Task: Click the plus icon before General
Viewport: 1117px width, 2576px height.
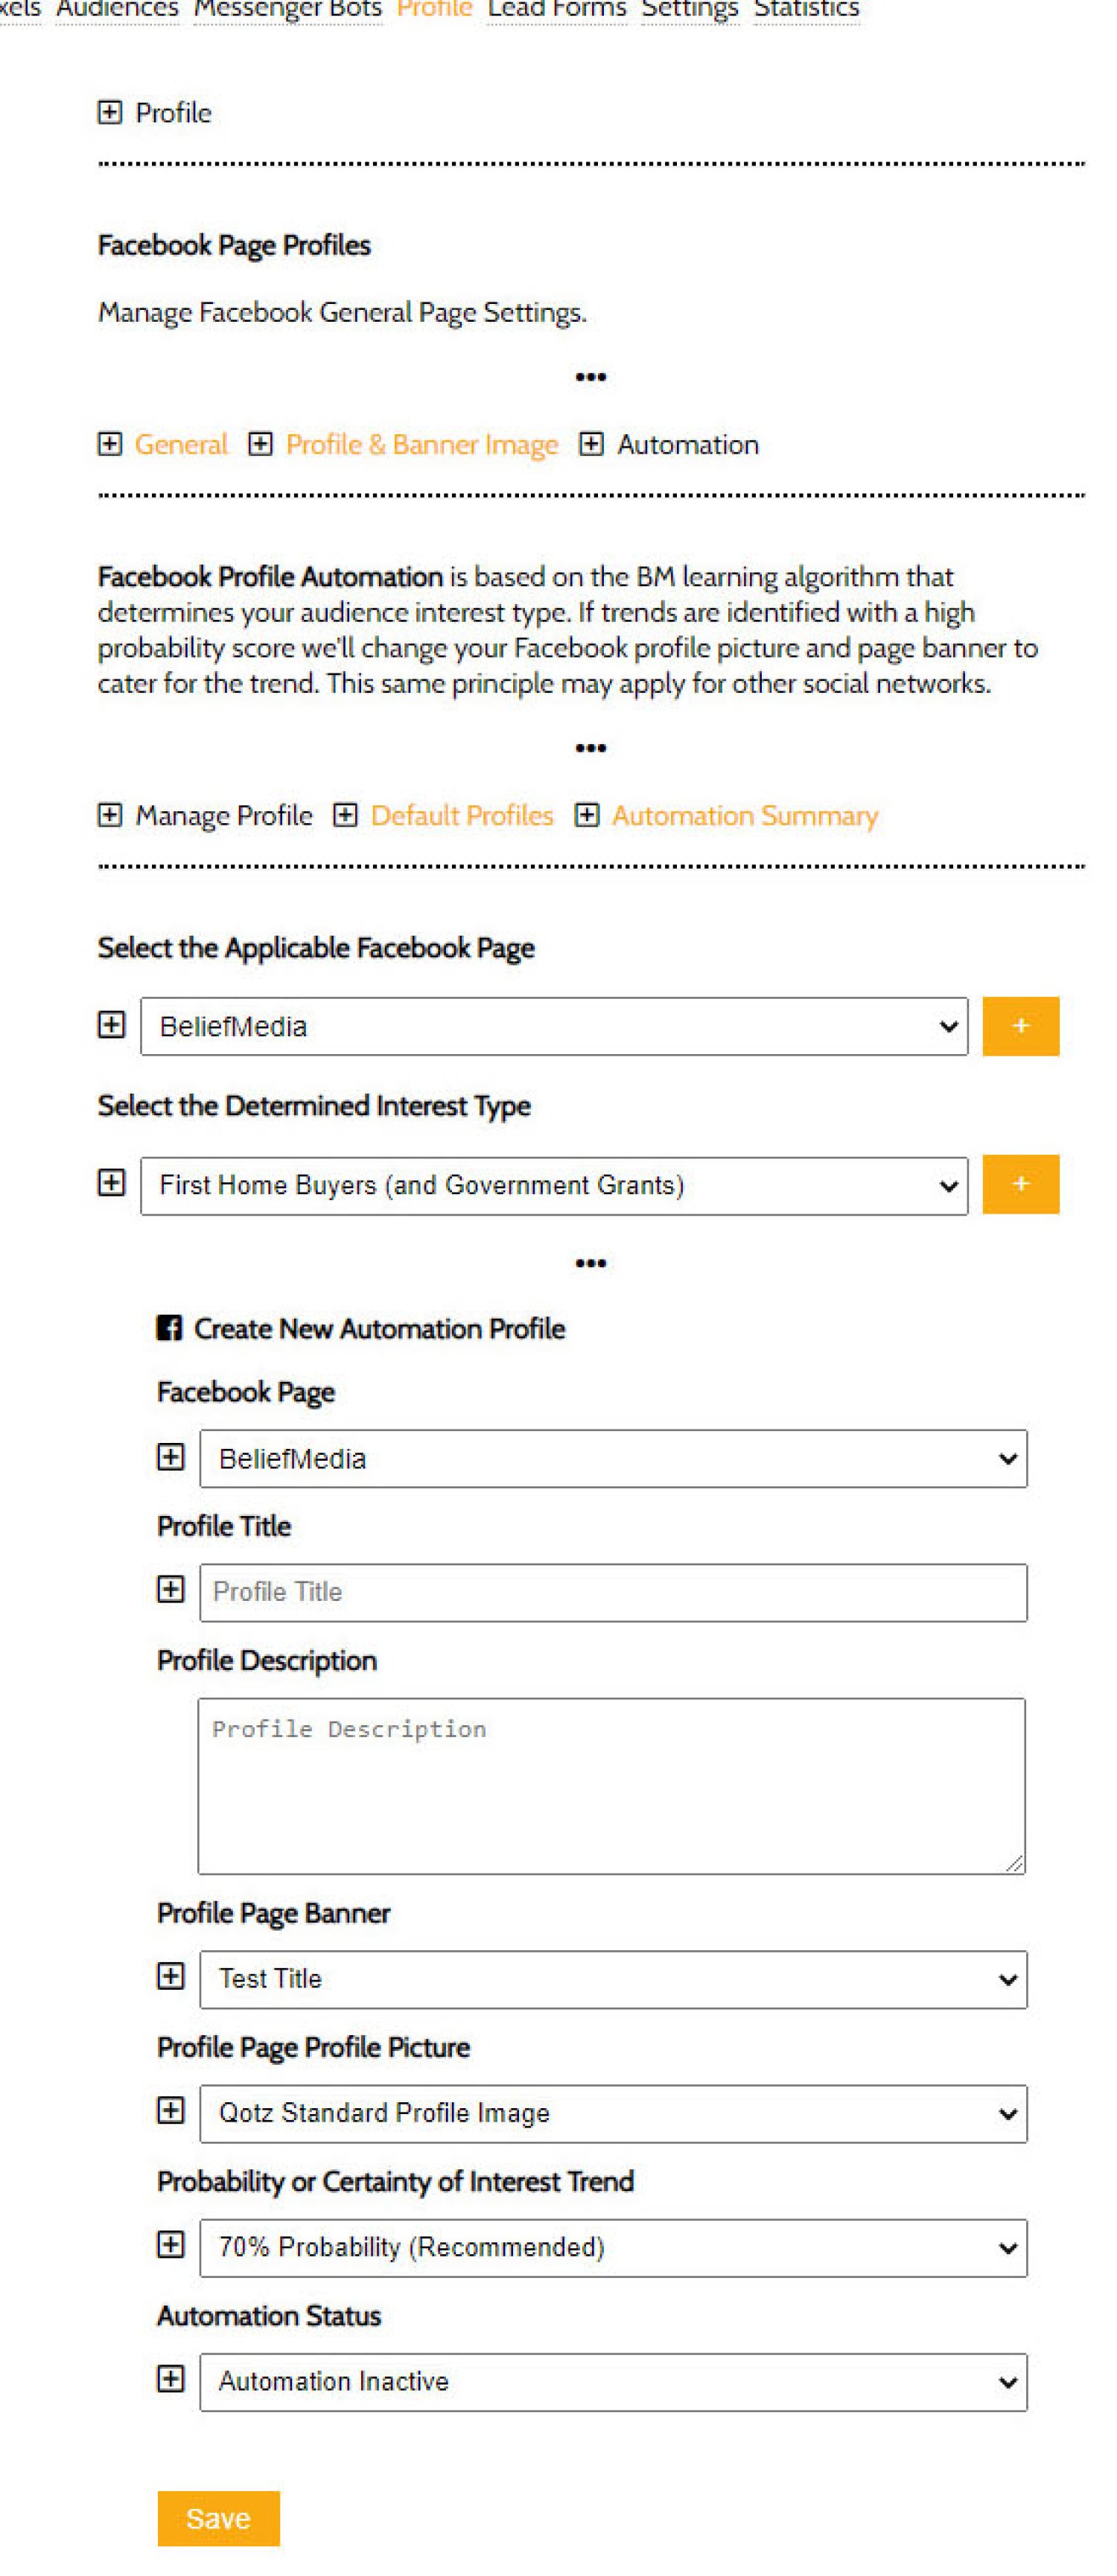Action: click(110, 444)
